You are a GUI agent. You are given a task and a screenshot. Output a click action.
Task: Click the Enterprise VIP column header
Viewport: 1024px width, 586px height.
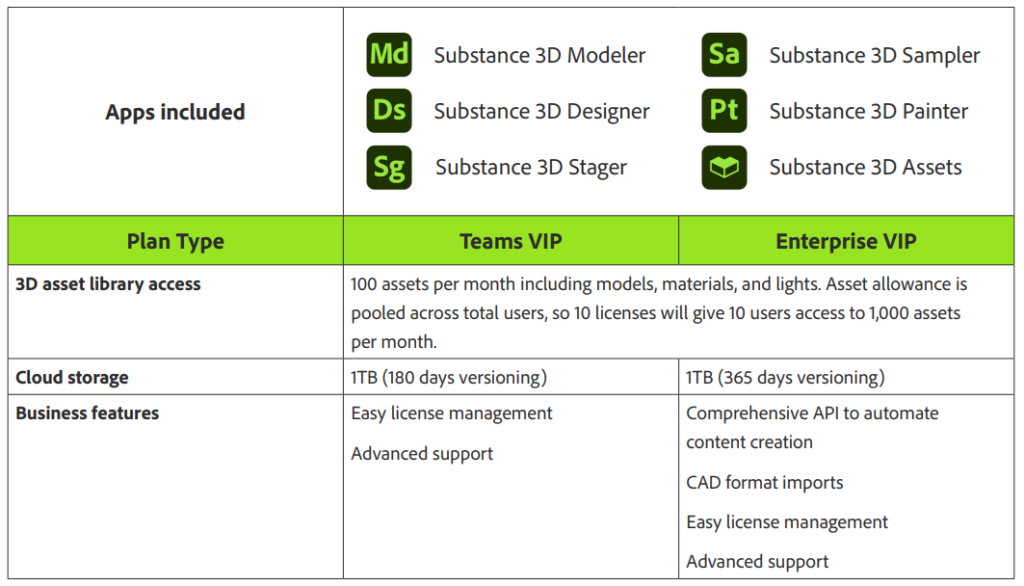coord(846,241)
